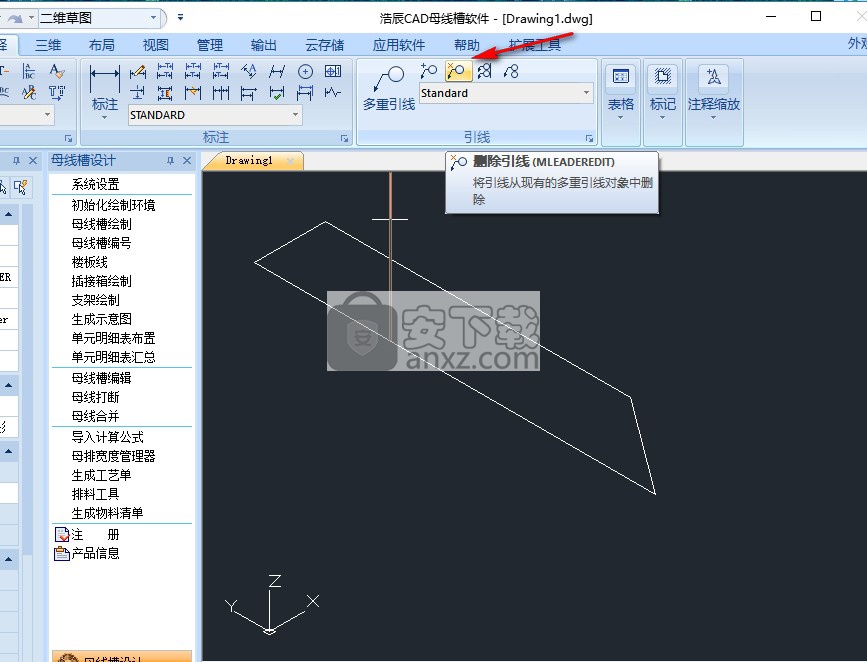Select the Continue dimension icon
Viewport: 867px width, 662px height.
pos(221,93)
